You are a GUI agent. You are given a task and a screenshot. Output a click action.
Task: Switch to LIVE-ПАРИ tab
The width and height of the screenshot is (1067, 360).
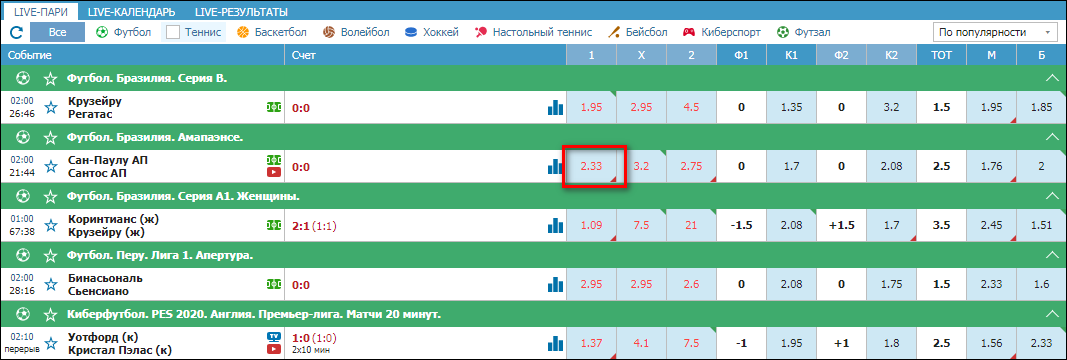tap(42, 12)
